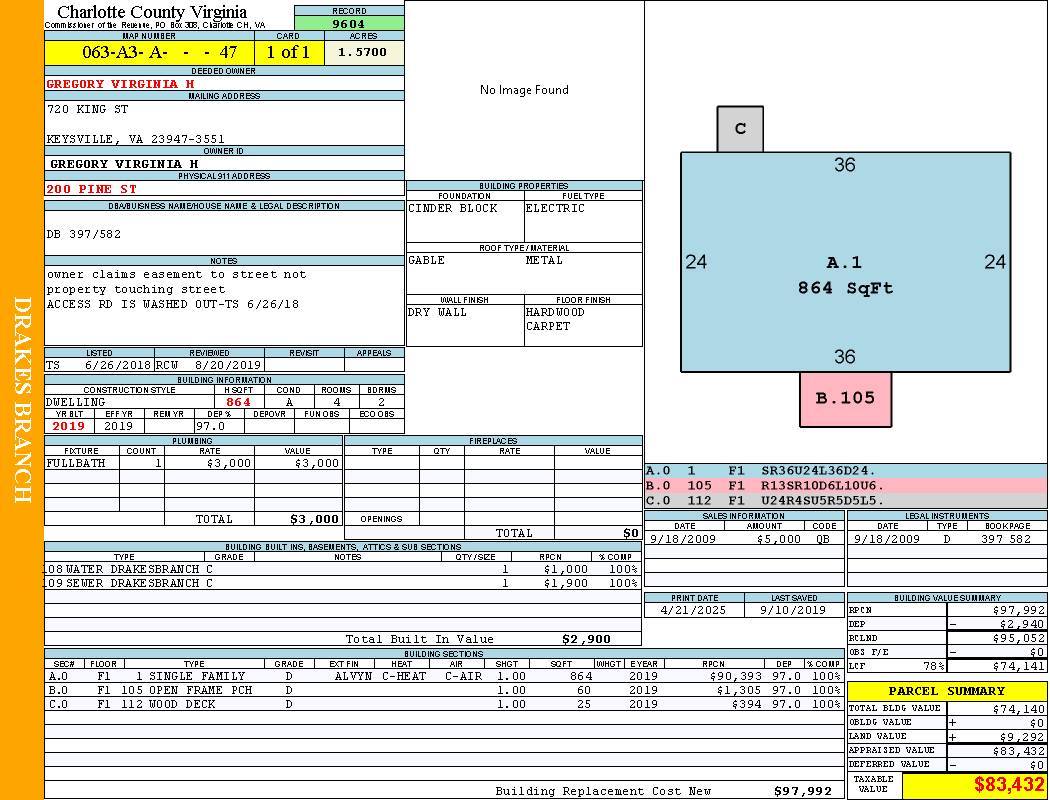Click building summary RPCN $97,992
This screenshot has height=800, width=1050.
click(1019, 610)
